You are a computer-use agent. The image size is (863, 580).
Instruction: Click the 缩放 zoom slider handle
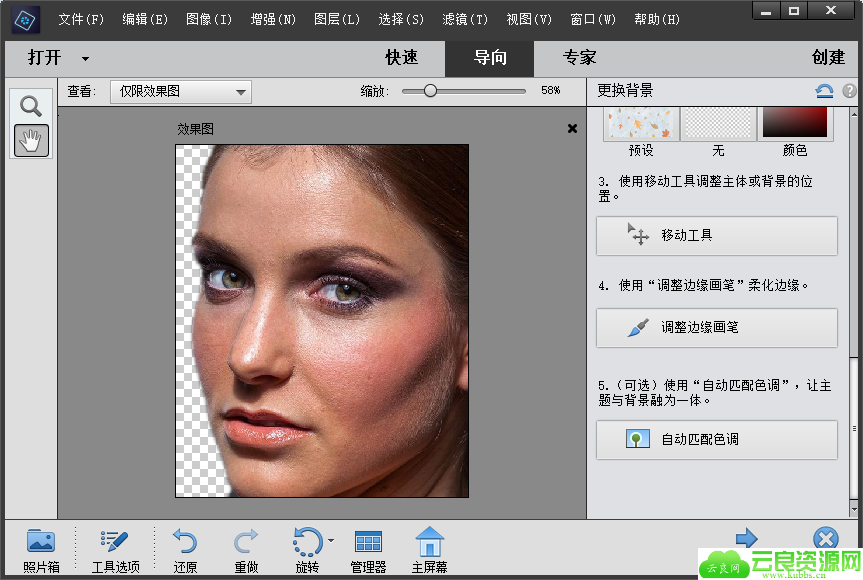(x=430, y=91)
